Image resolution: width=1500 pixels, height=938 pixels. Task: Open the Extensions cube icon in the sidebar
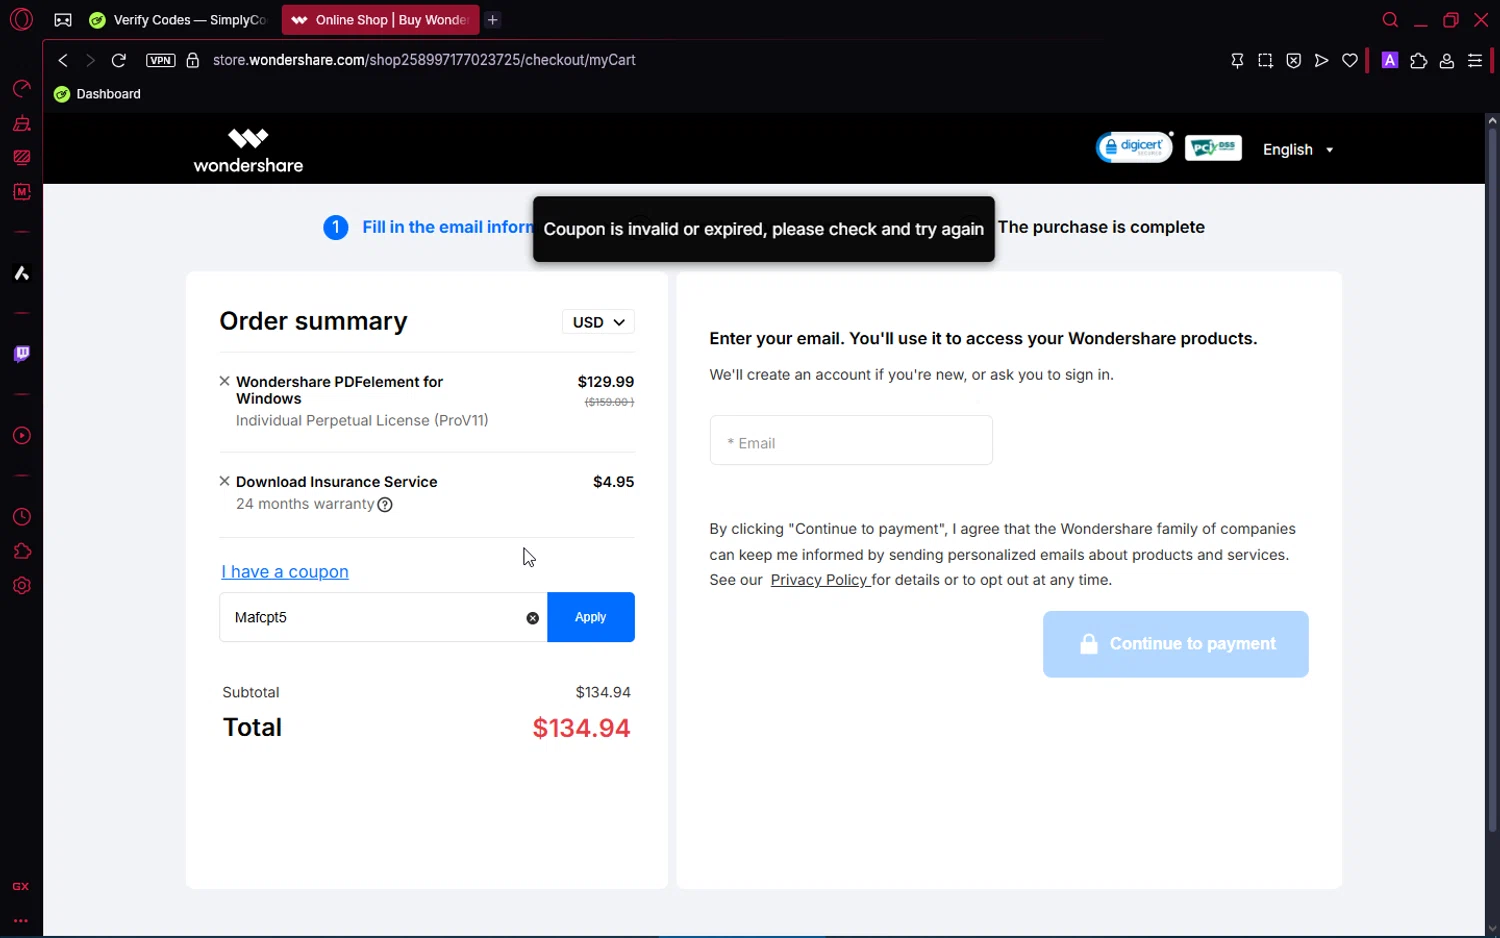coord(21,552)
